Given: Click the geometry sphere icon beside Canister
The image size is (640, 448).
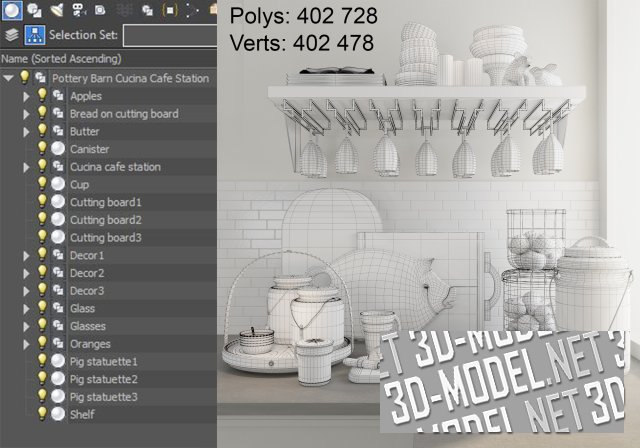Looking at the screenshot, I should point(58,149).
